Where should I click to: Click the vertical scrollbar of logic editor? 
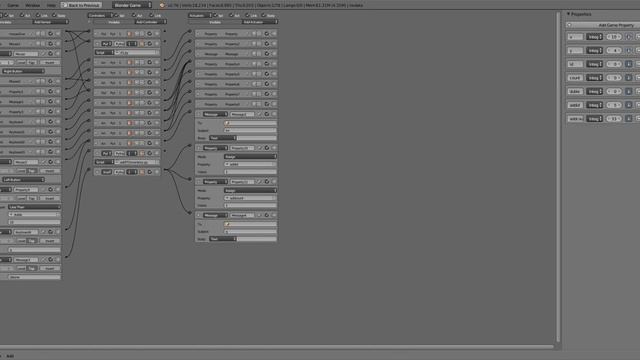pos(558,178)
